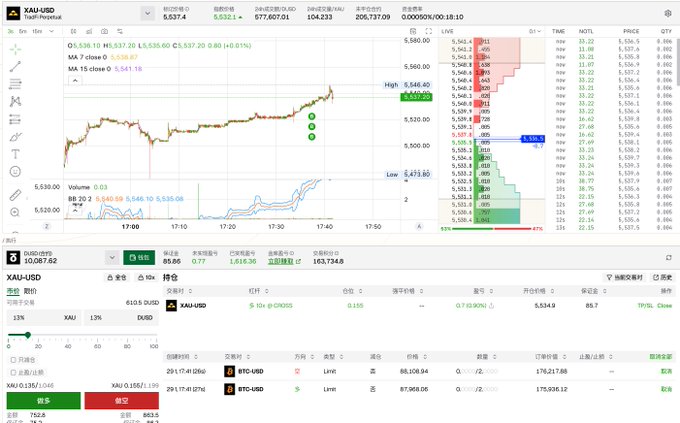Expand the DUSD account balance dropdown
This screenshot has width=680, height=423.
112,257
